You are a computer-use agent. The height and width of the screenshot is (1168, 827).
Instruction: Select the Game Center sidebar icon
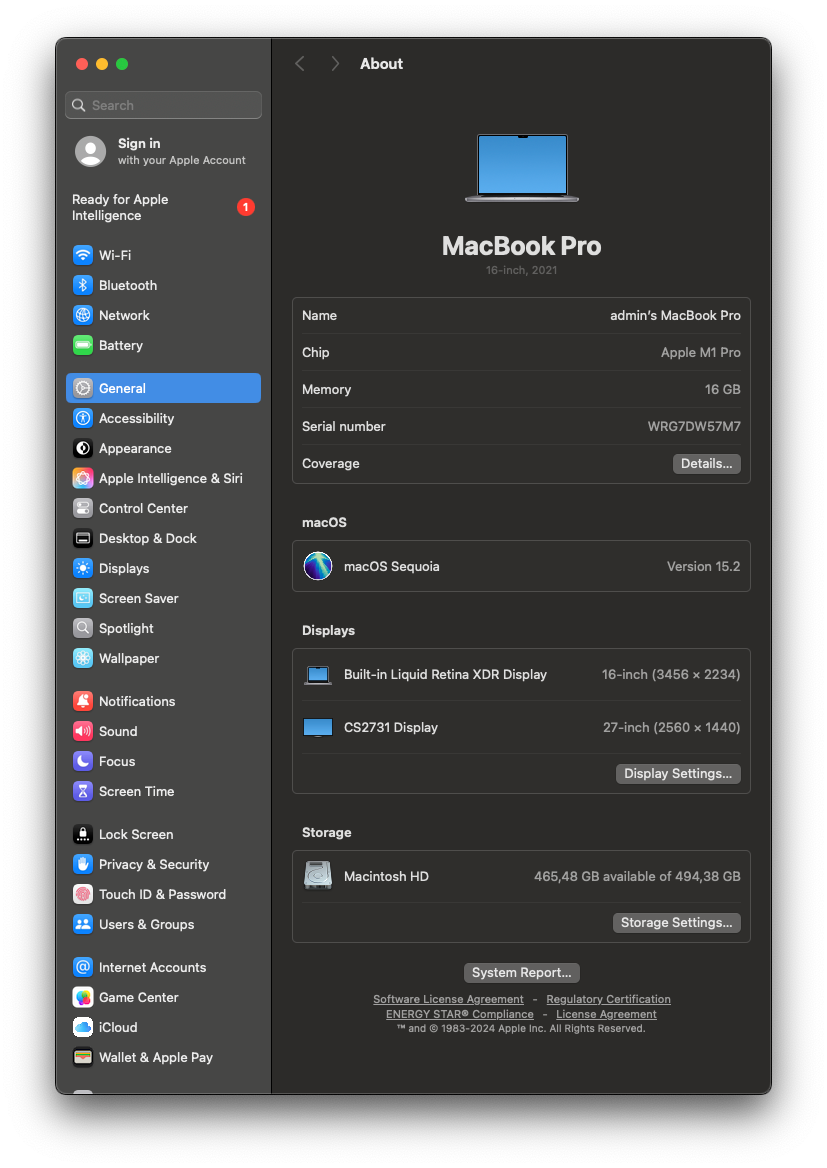click(82, 997)
